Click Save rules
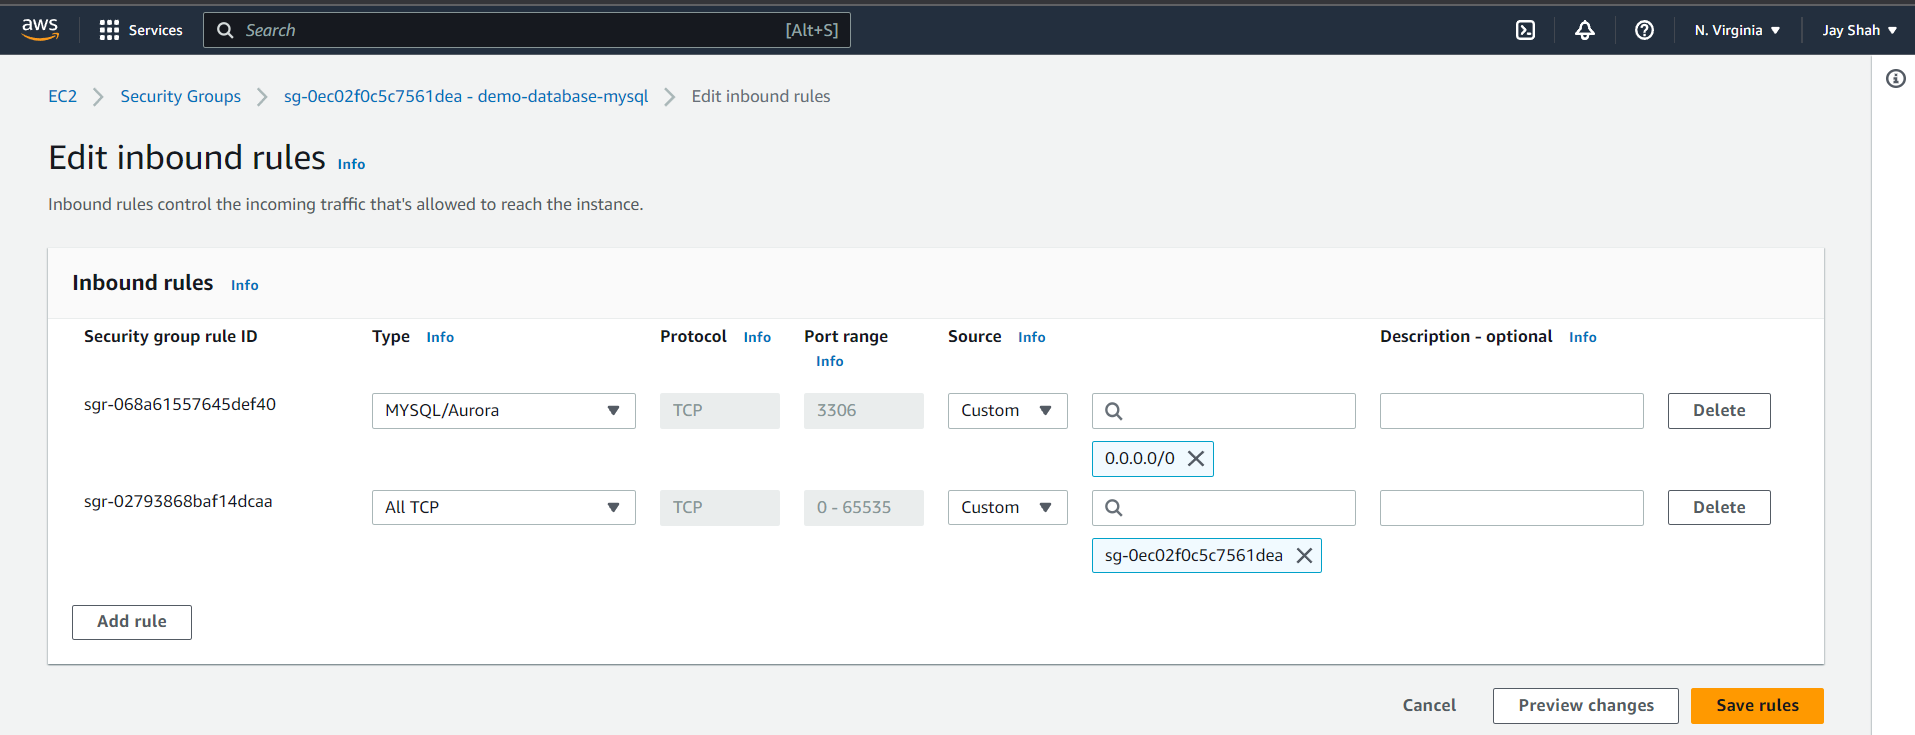 point(1757,705)
